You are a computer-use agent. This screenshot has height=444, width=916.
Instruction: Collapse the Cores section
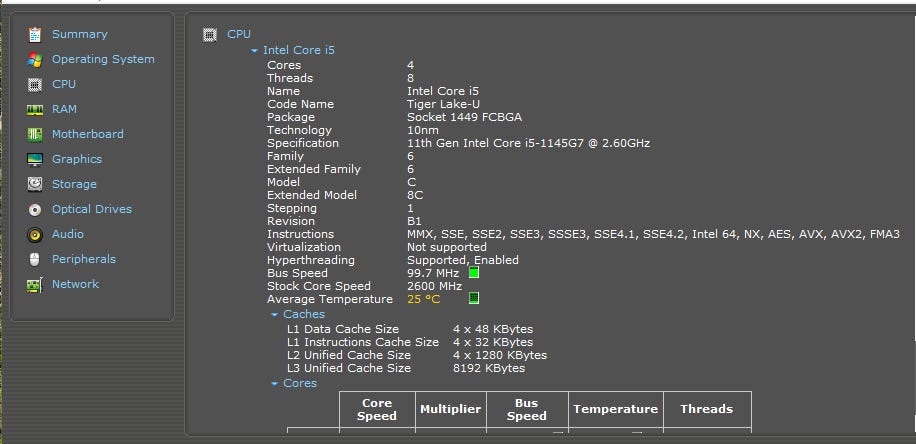pyautogui.click(x=274, y=384)
